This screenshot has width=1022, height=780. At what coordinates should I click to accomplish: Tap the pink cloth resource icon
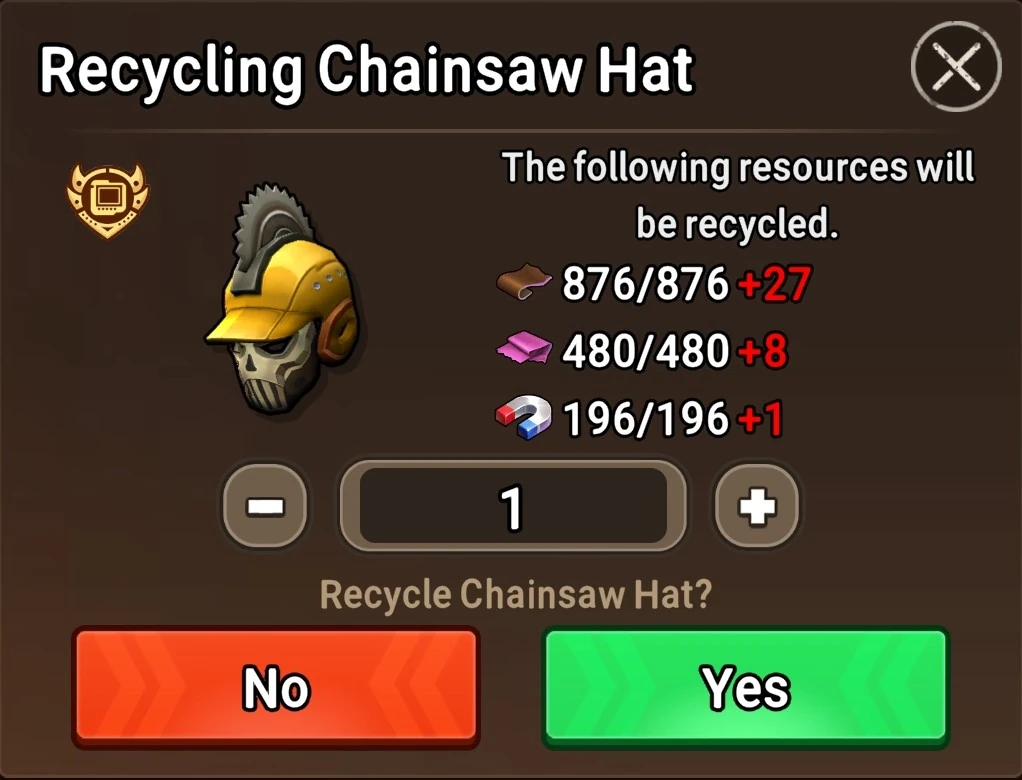pos(524,347)
